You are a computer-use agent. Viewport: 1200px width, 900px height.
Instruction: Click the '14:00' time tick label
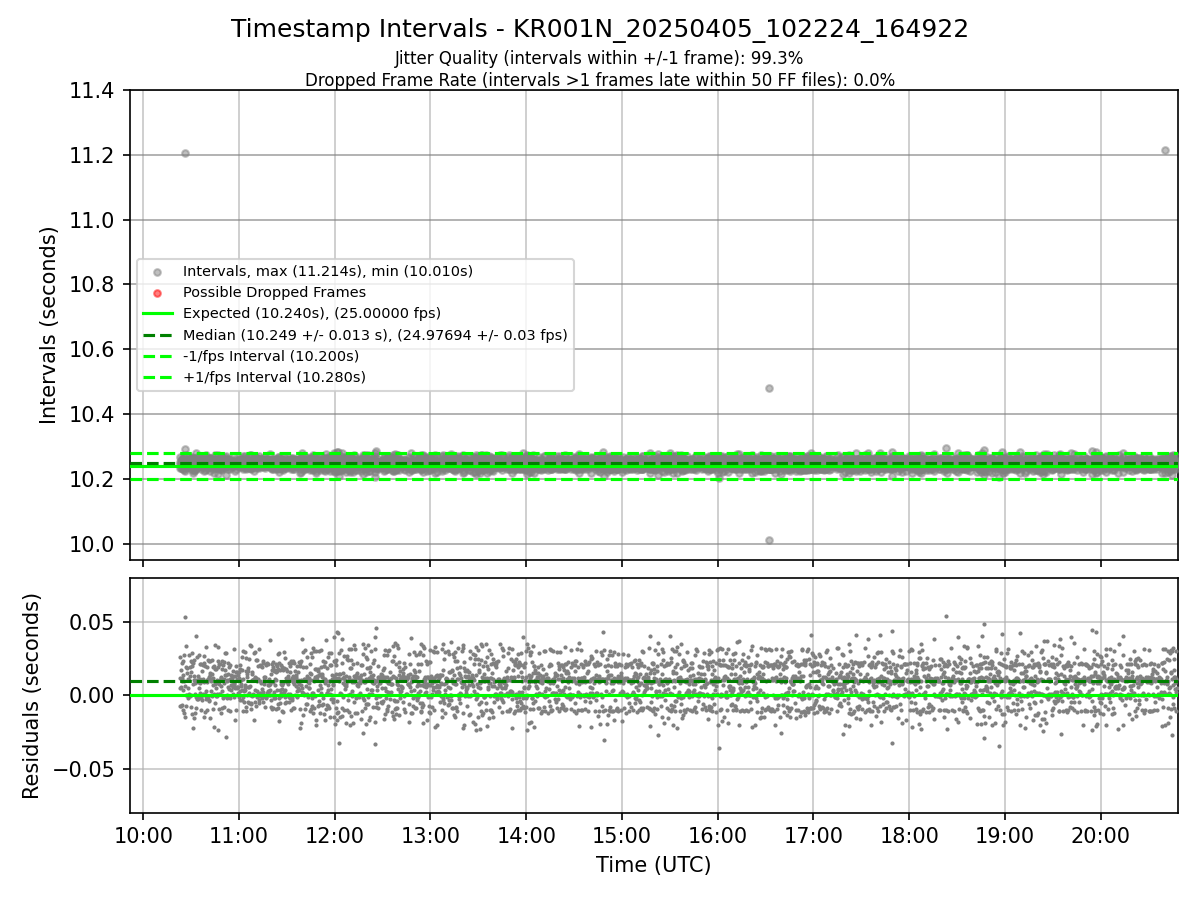526,834
